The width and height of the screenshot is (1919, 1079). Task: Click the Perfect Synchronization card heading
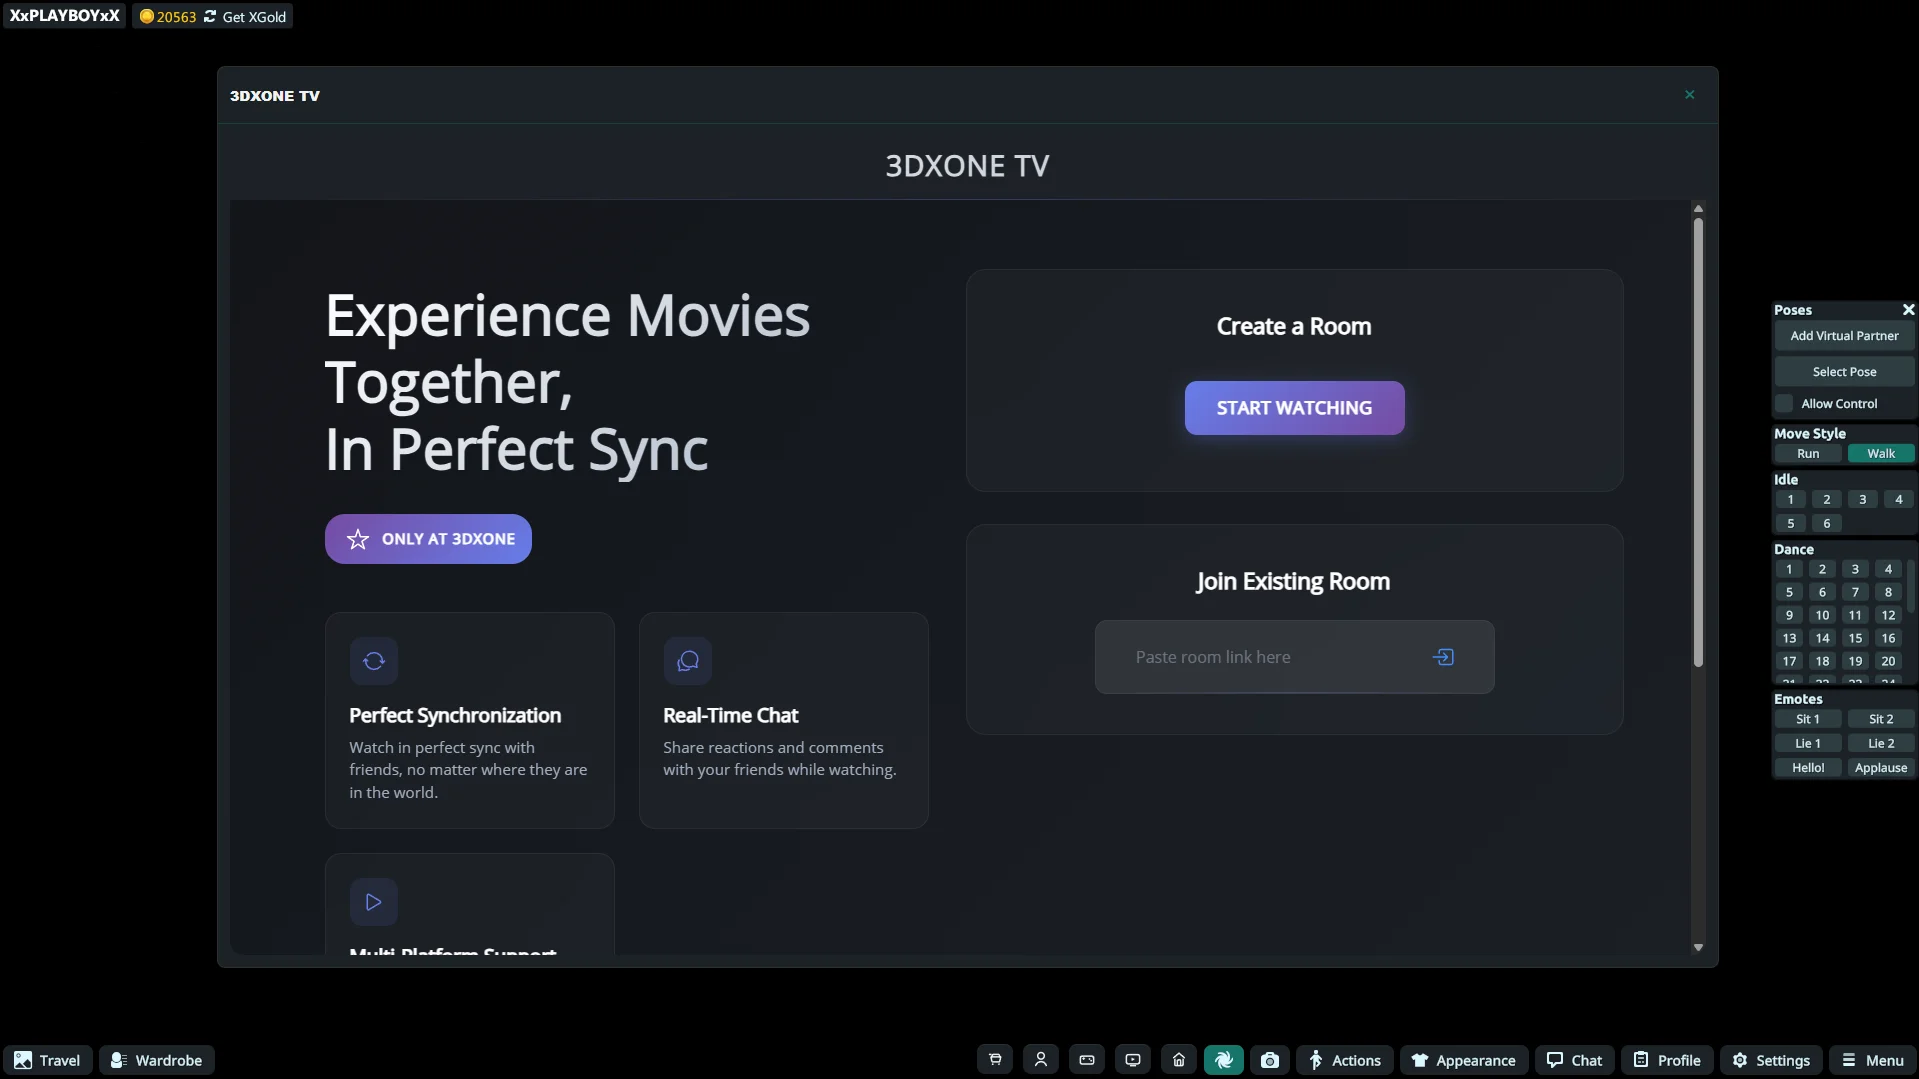tap(455, 716)
